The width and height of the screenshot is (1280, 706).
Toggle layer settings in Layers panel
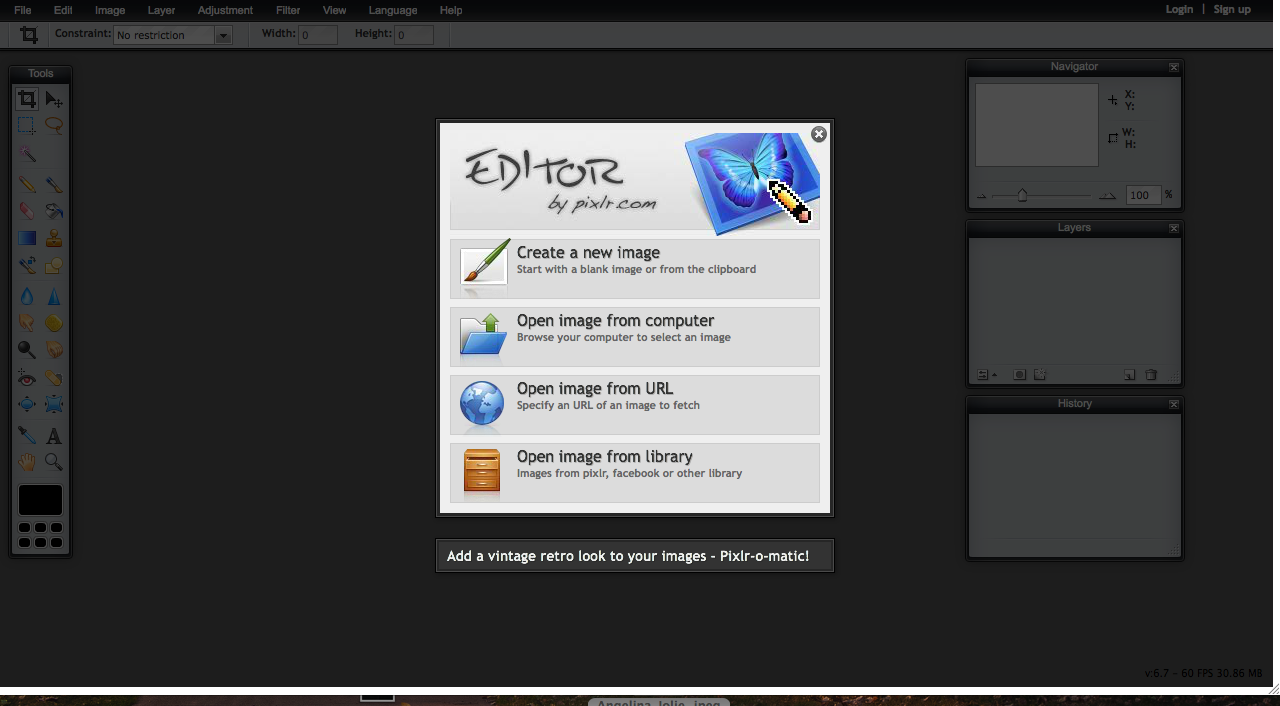985,375
